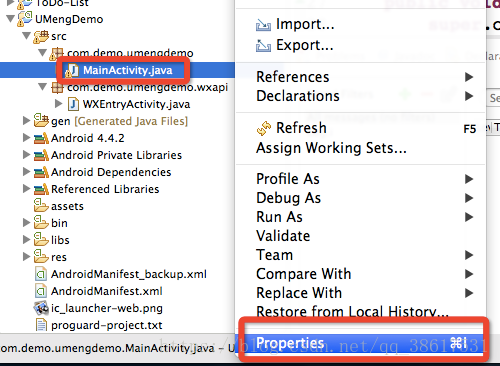Viewport: 500px width, 366px height.
Task: Collapse the com.demo.umengdemo package
Action: pyautogui.click(x=42, y=53)
